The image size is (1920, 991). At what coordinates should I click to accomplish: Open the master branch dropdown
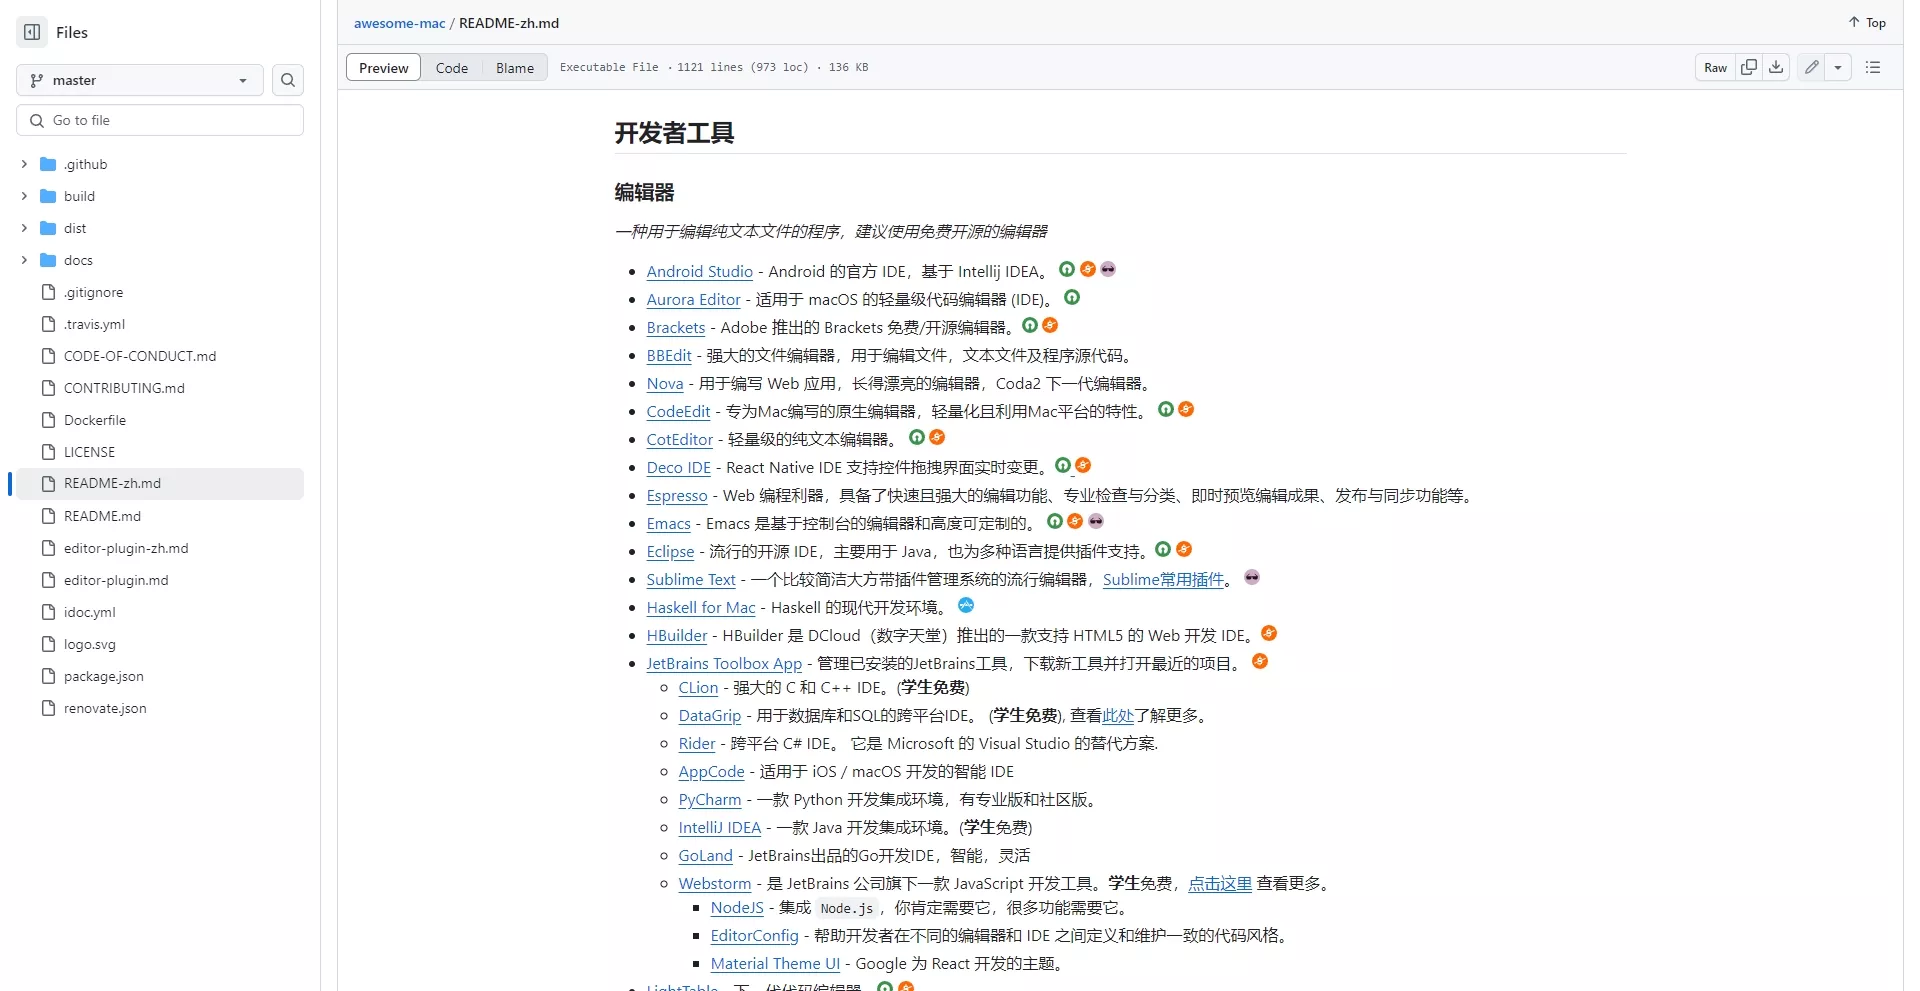coord(140,80)
